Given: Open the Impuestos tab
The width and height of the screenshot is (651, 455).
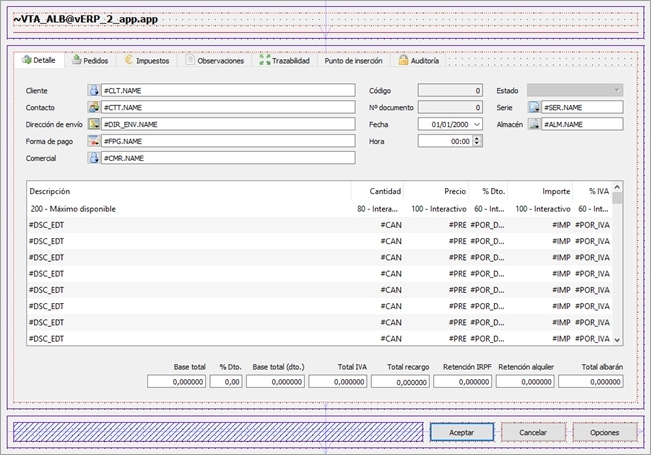Looking at the screenshot, I should click(145, 61).
